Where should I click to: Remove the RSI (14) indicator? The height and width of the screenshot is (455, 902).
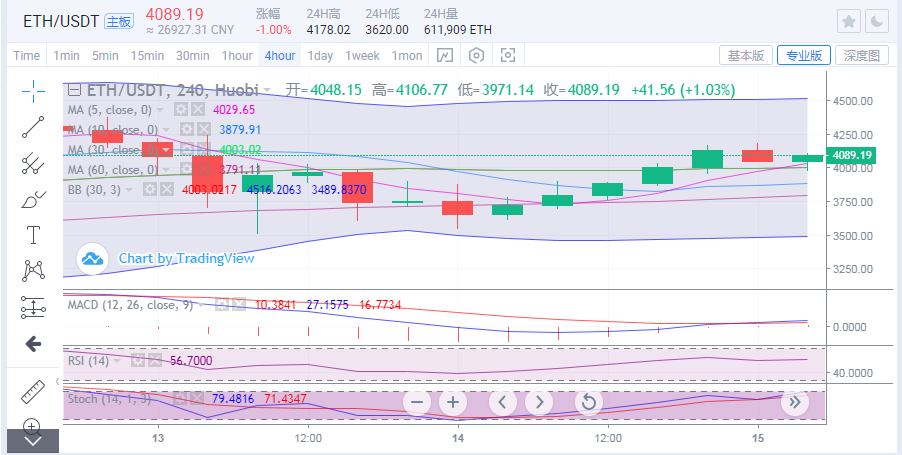click(x=154, y=361)
